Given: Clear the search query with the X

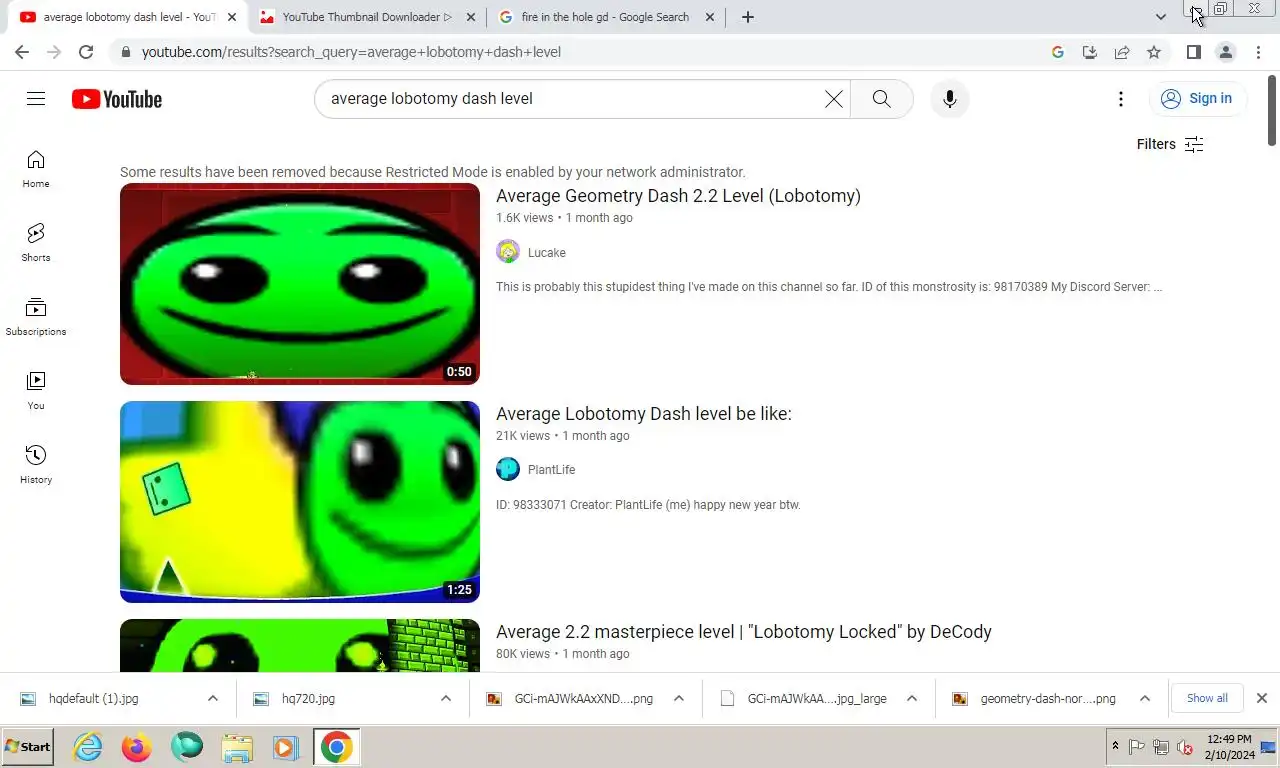Looking at the screenshot, I should (833, 99).
